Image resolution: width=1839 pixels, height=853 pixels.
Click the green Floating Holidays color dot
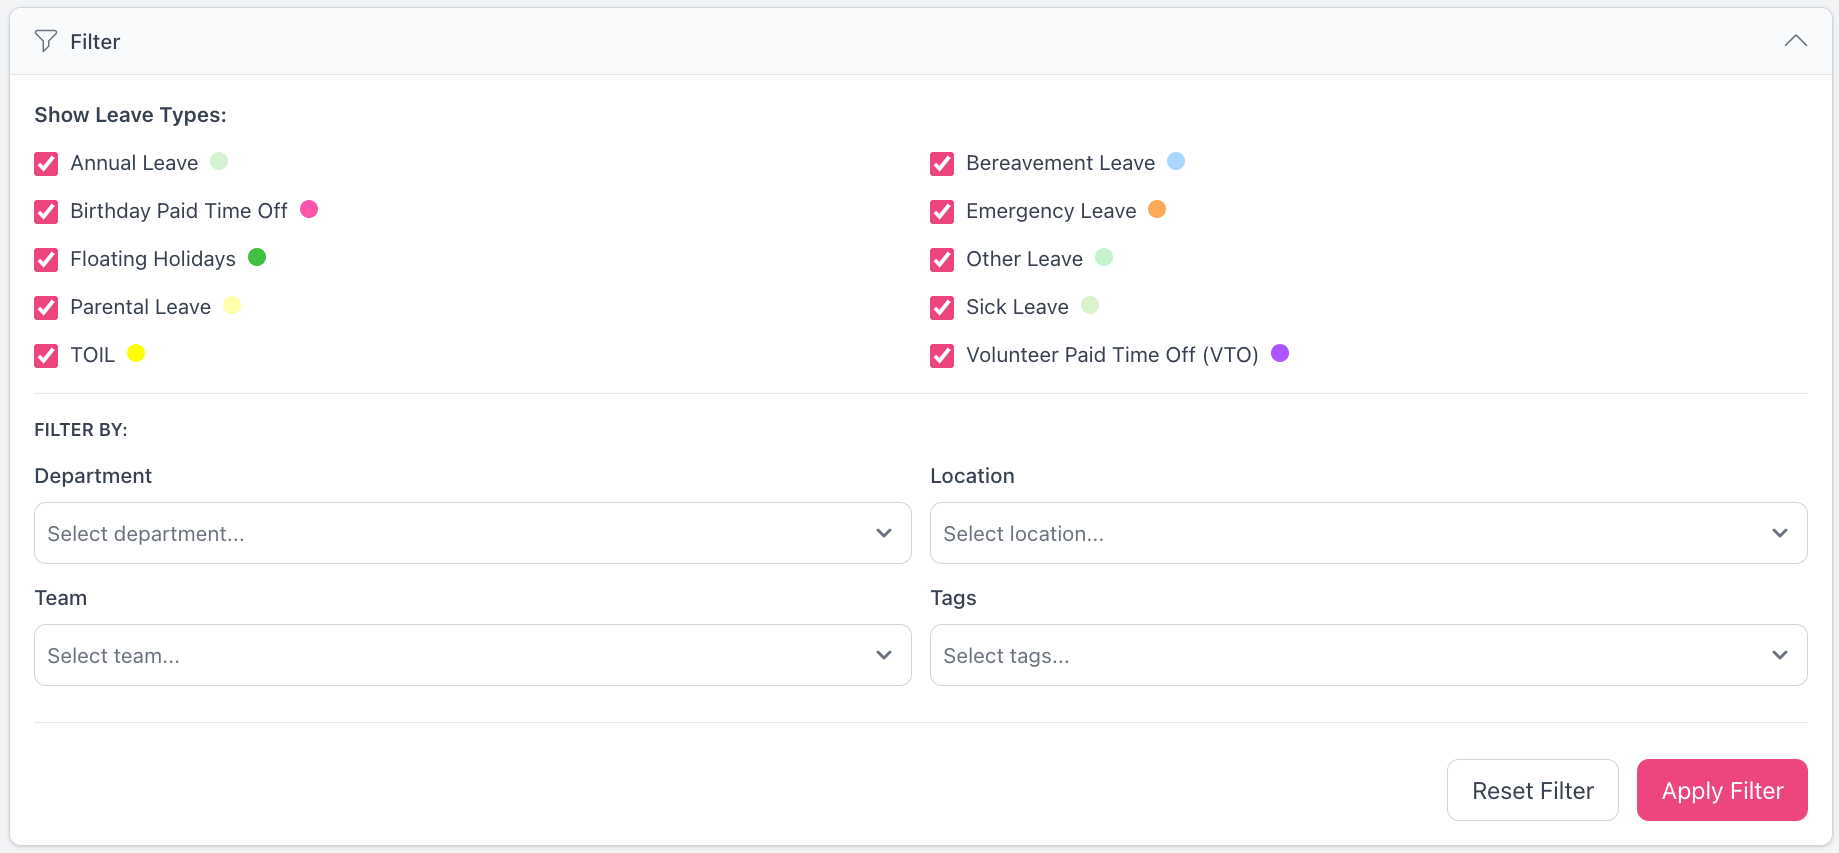257,257
